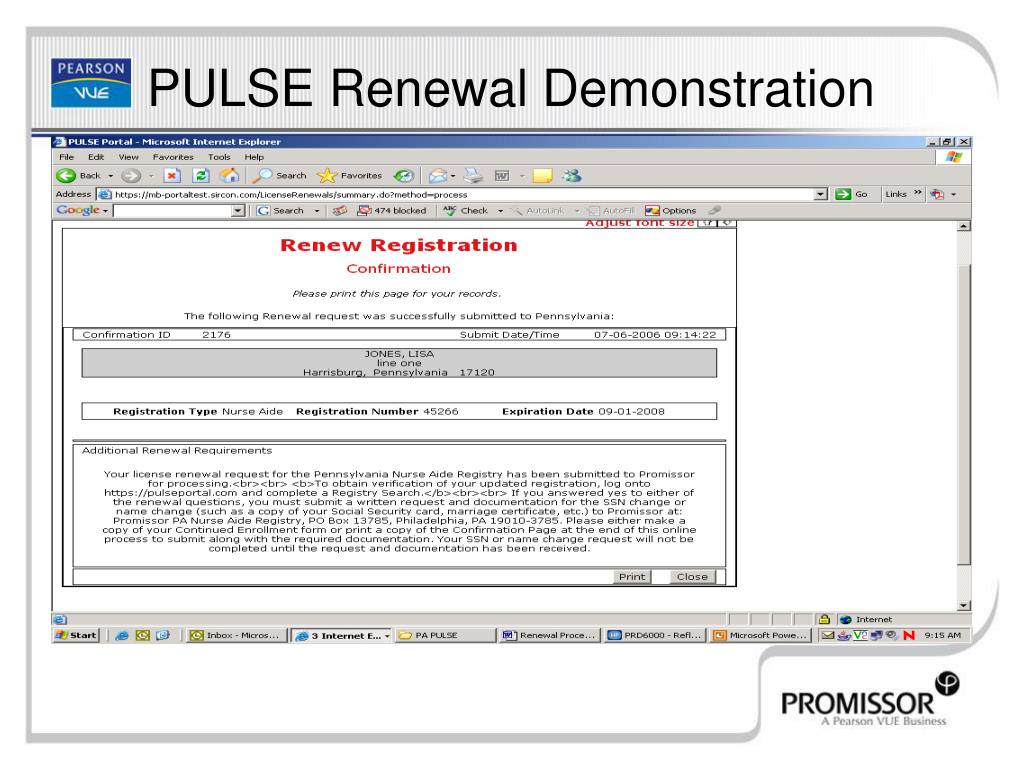Expand the Address bar dropdown
Screen dimensions: 1024x768
coord(821,194)
